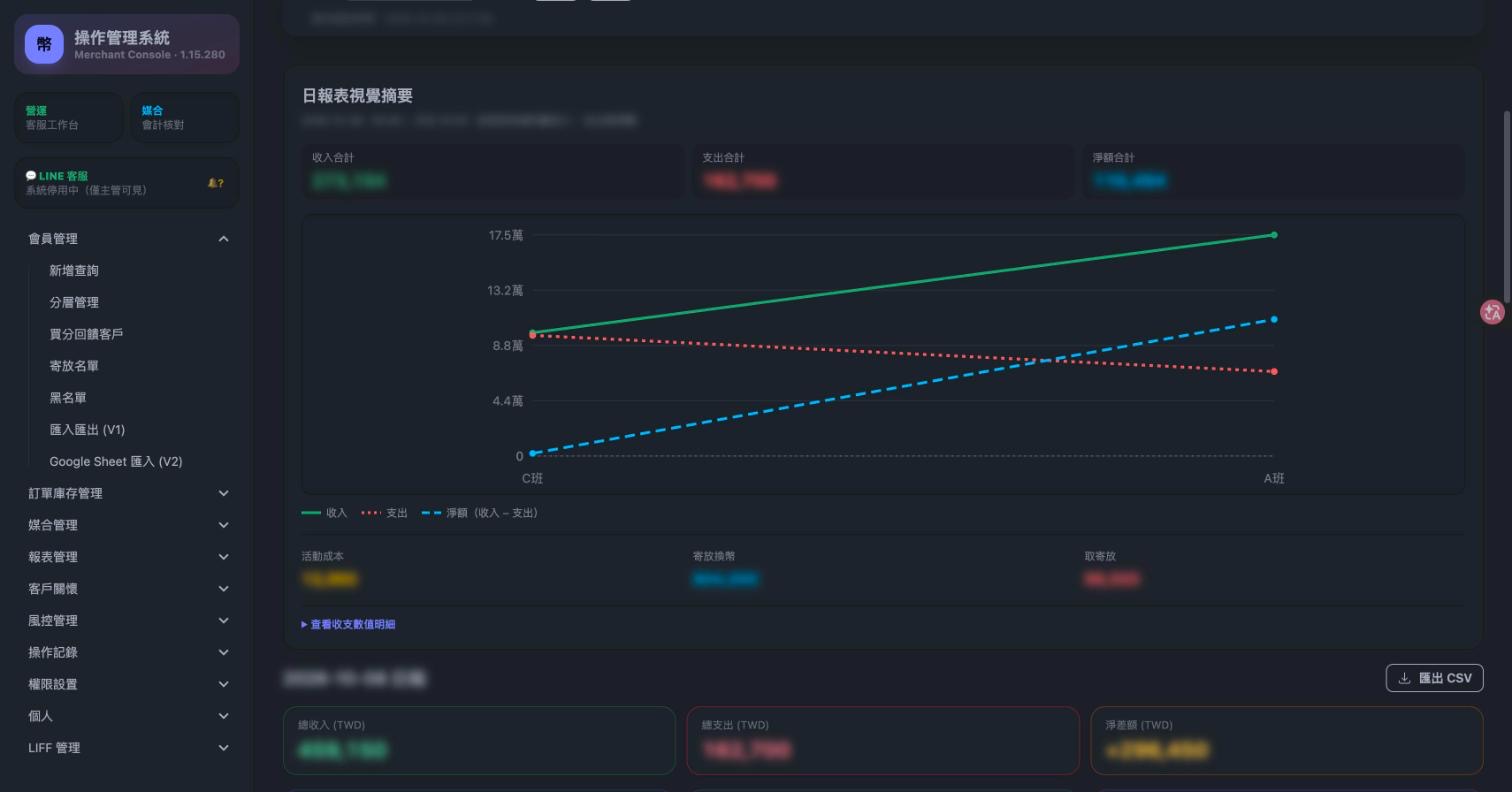Click the 總收入 (TWD) card
1512x792 pixels.
[x=479, y=740]
